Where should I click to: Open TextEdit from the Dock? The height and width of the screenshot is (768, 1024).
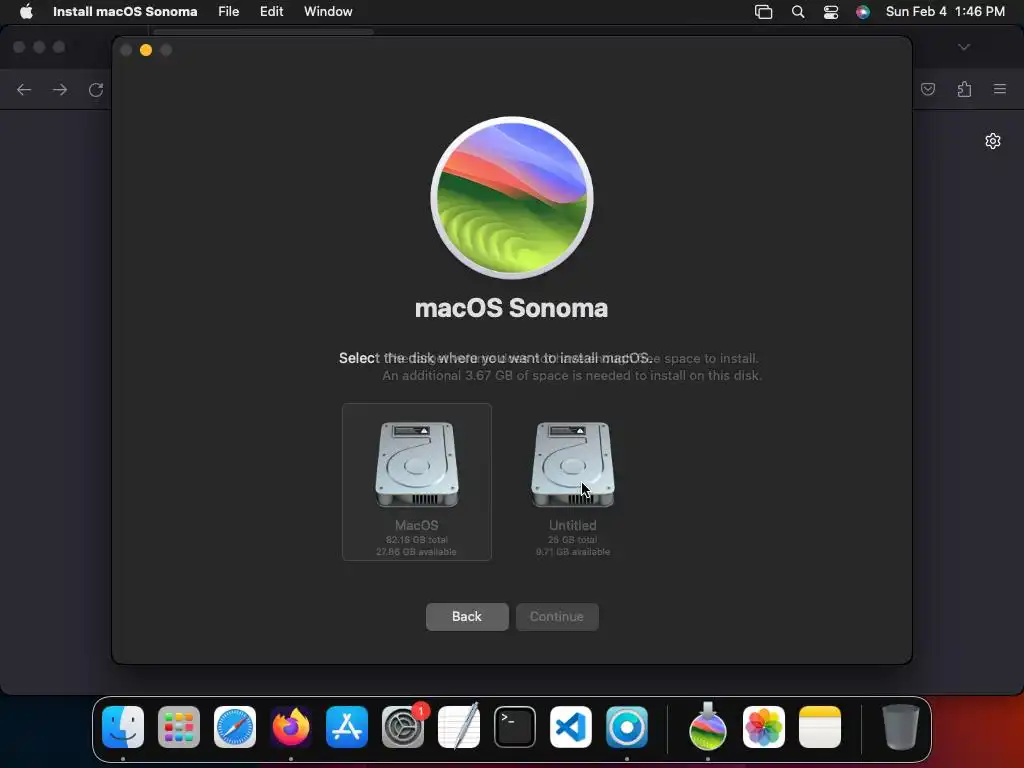(x=458, y=727)
